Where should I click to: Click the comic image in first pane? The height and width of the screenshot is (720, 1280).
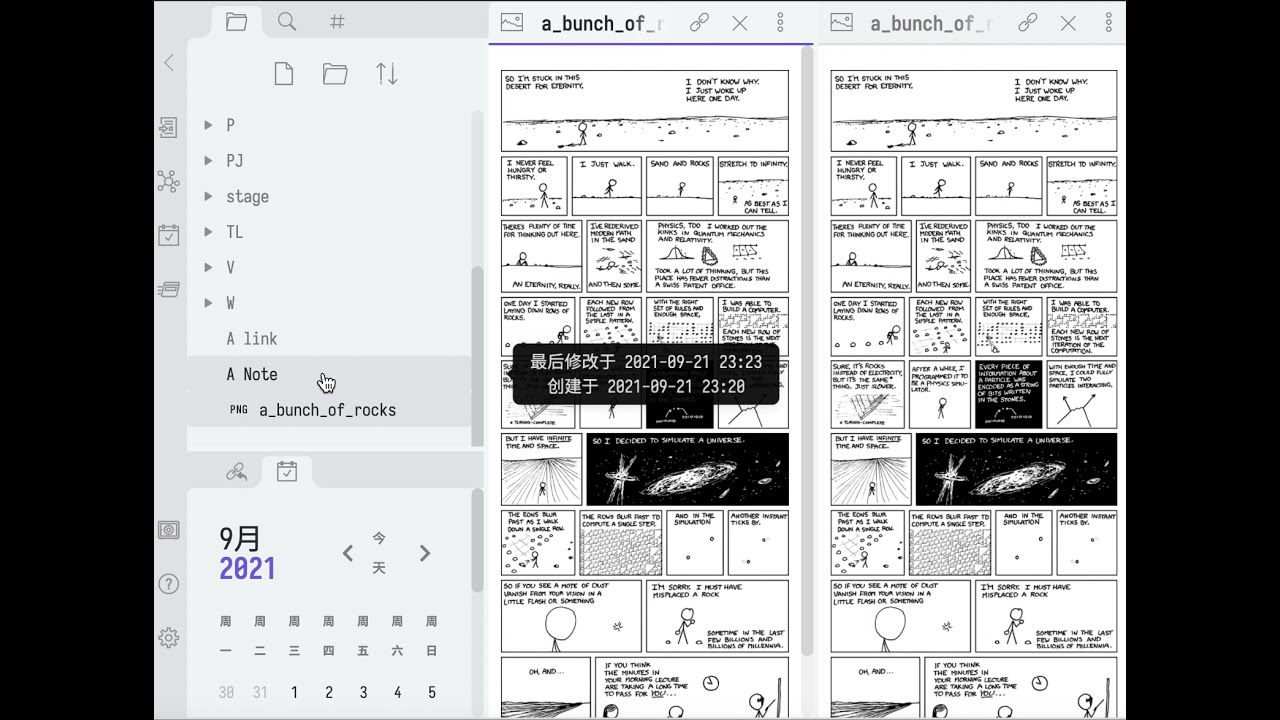point(645,393)
